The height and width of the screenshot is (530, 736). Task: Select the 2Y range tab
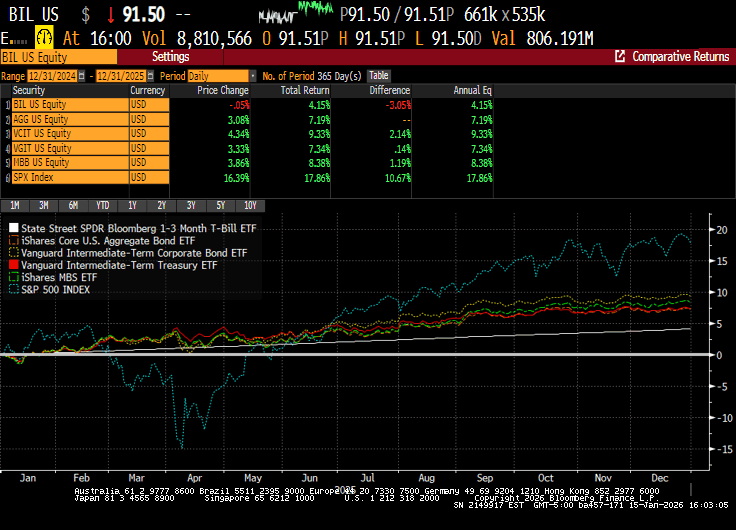[162, 206]
